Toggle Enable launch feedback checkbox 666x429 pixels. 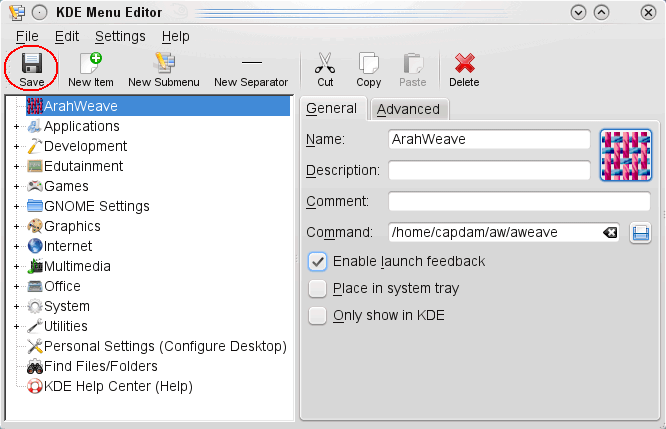pos(317,261)
